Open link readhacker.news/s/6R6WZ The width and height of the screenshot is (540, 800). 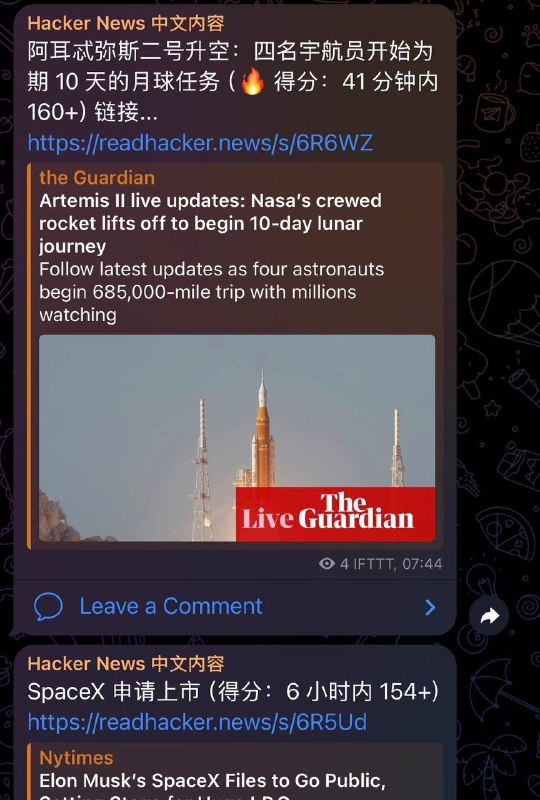(200, 143)
